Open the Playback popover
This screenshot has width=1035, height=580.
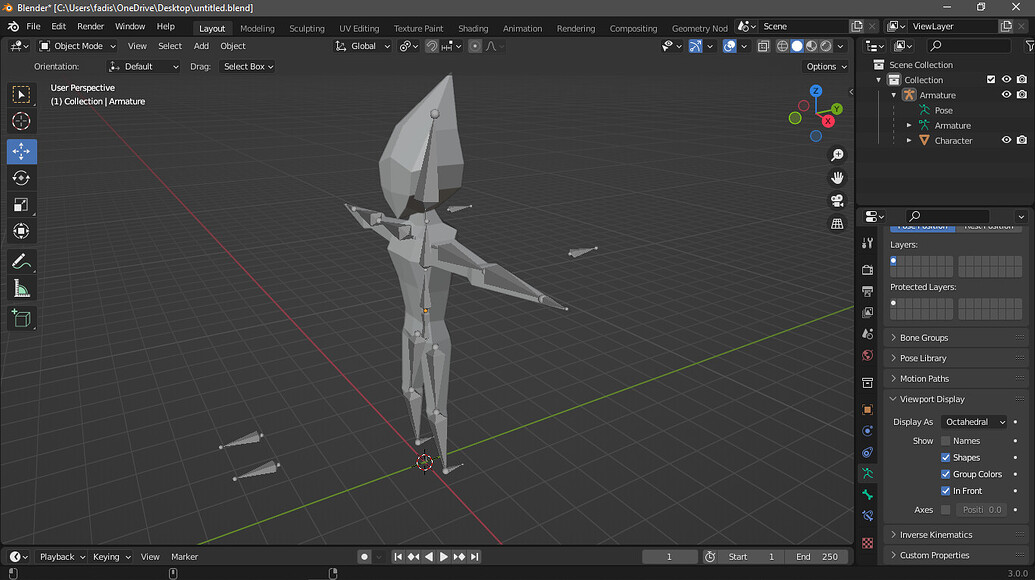click(62, 557)
